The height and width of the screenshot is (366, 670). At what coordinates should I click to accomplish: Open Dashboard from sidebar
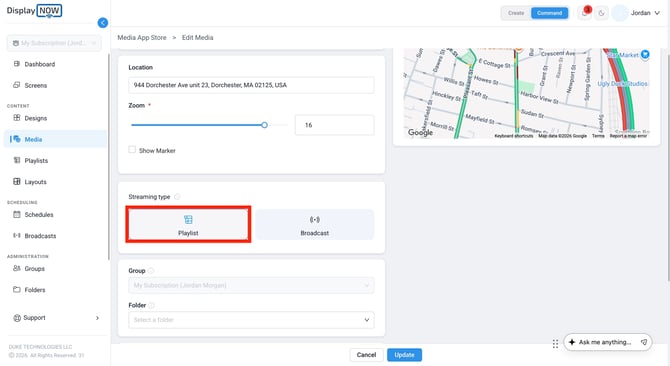point(40,64)
